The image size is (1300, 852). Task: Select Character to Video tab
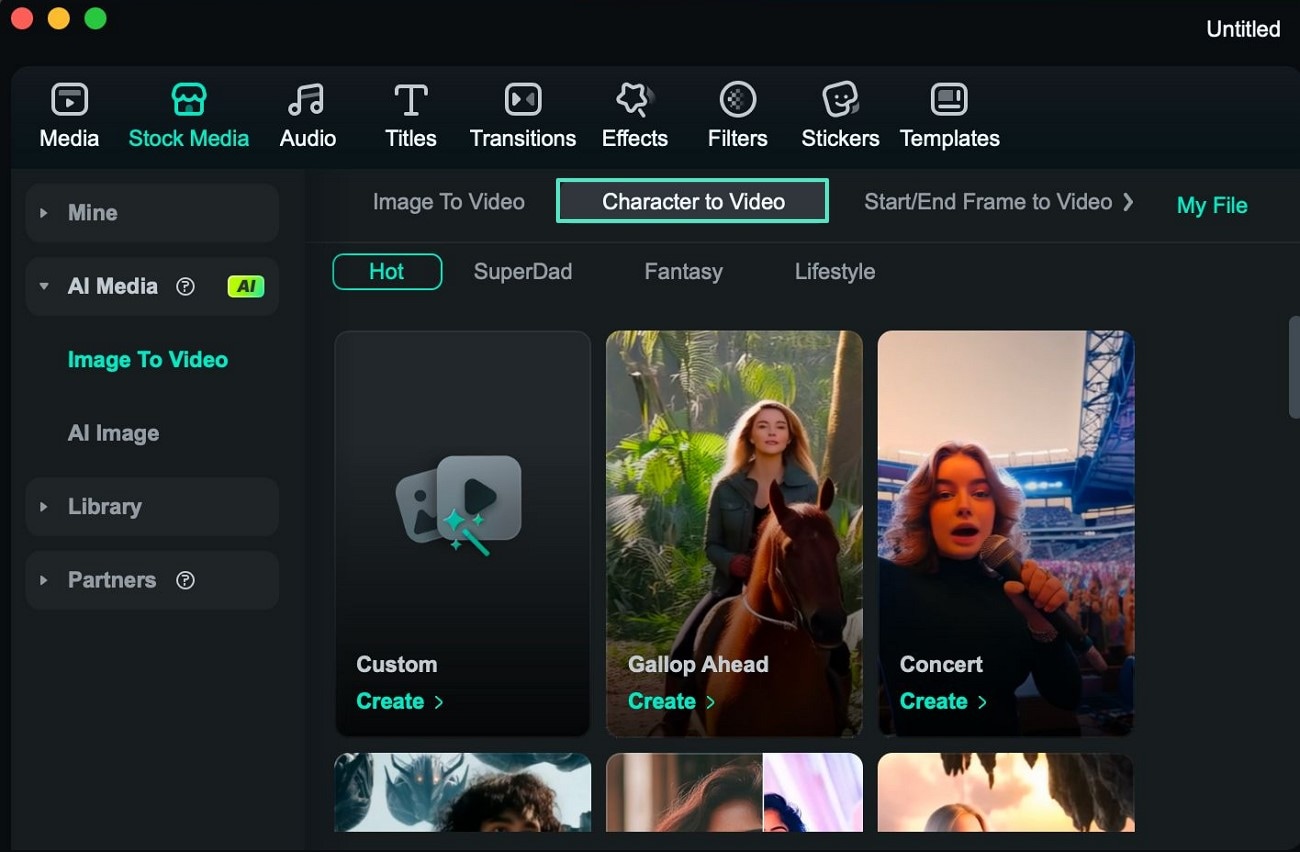point(693,201)
